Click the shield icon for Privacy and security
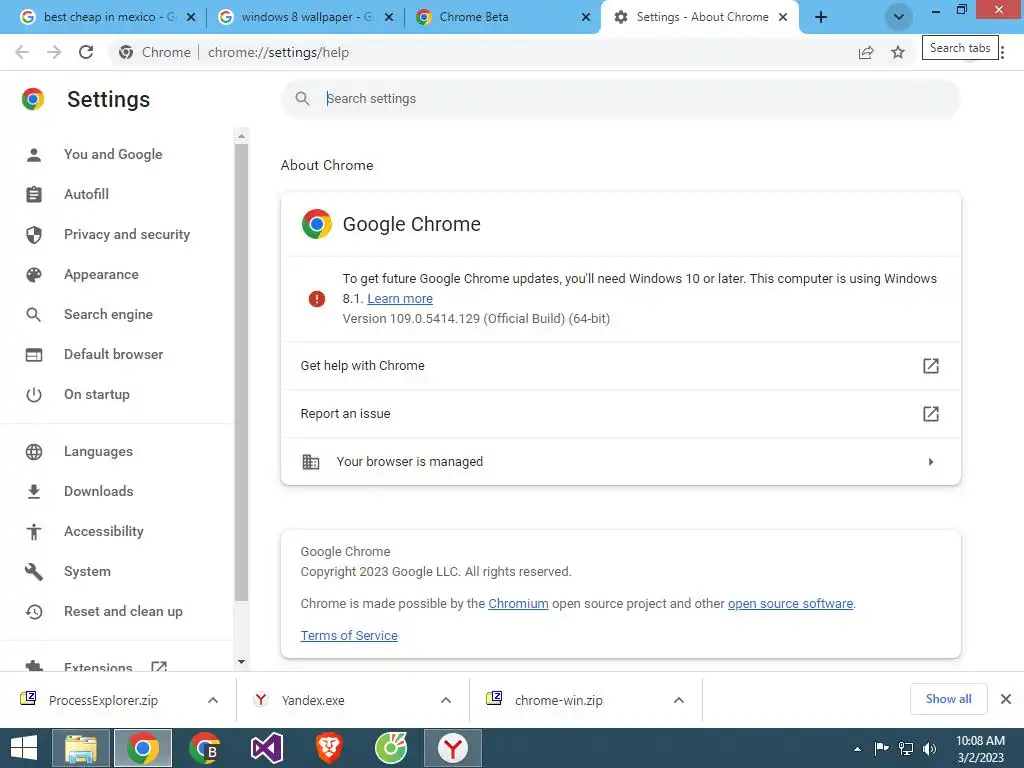Viewport: 1024px width, 768px height. click(34, 234)
